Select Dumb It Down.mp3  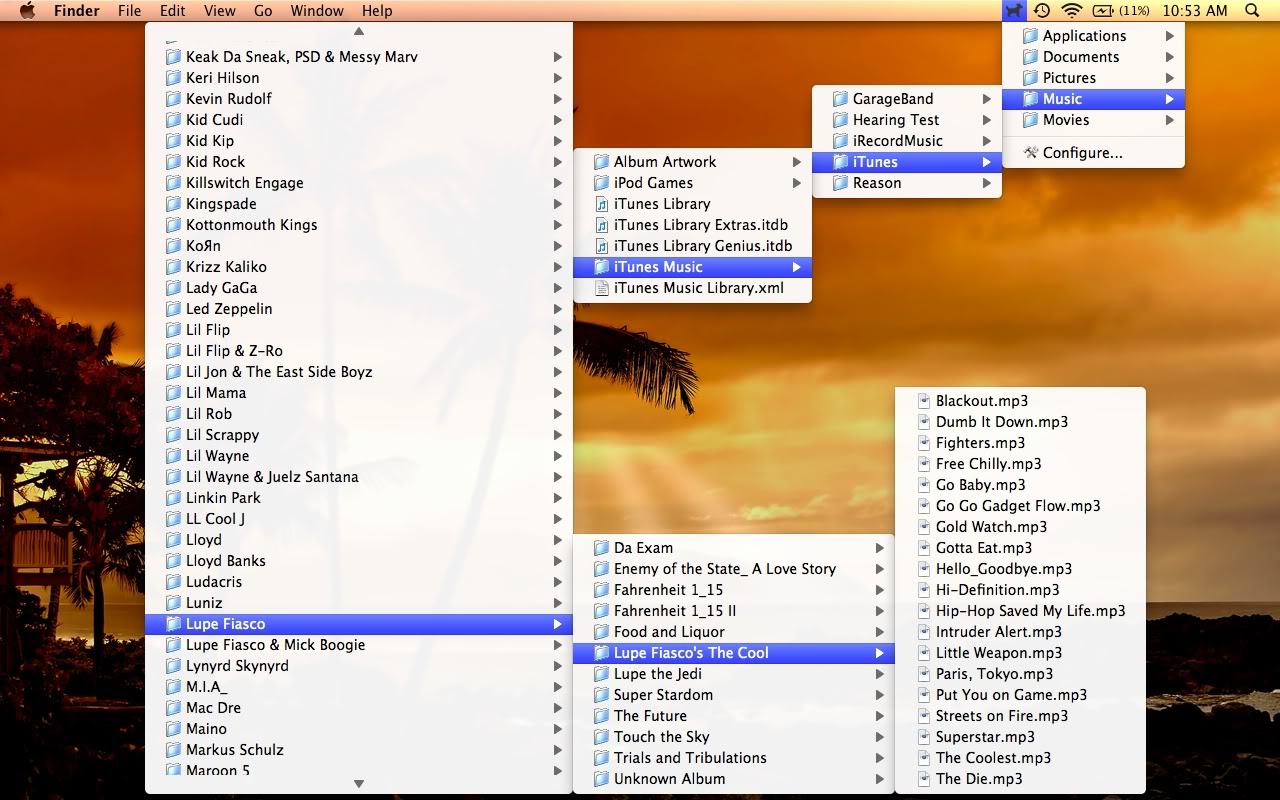point(1020,422)
